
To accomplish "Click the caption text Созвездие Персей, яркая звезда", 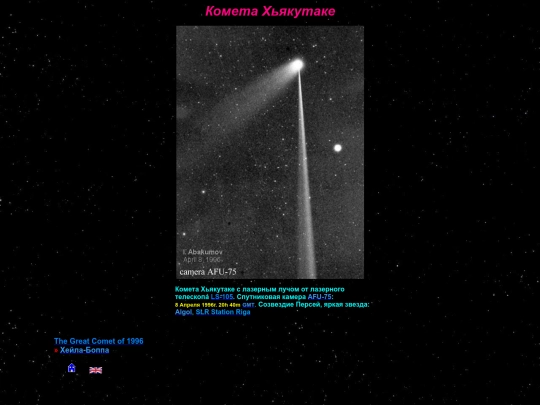I will pyautogui.click(x=313, y=304).
